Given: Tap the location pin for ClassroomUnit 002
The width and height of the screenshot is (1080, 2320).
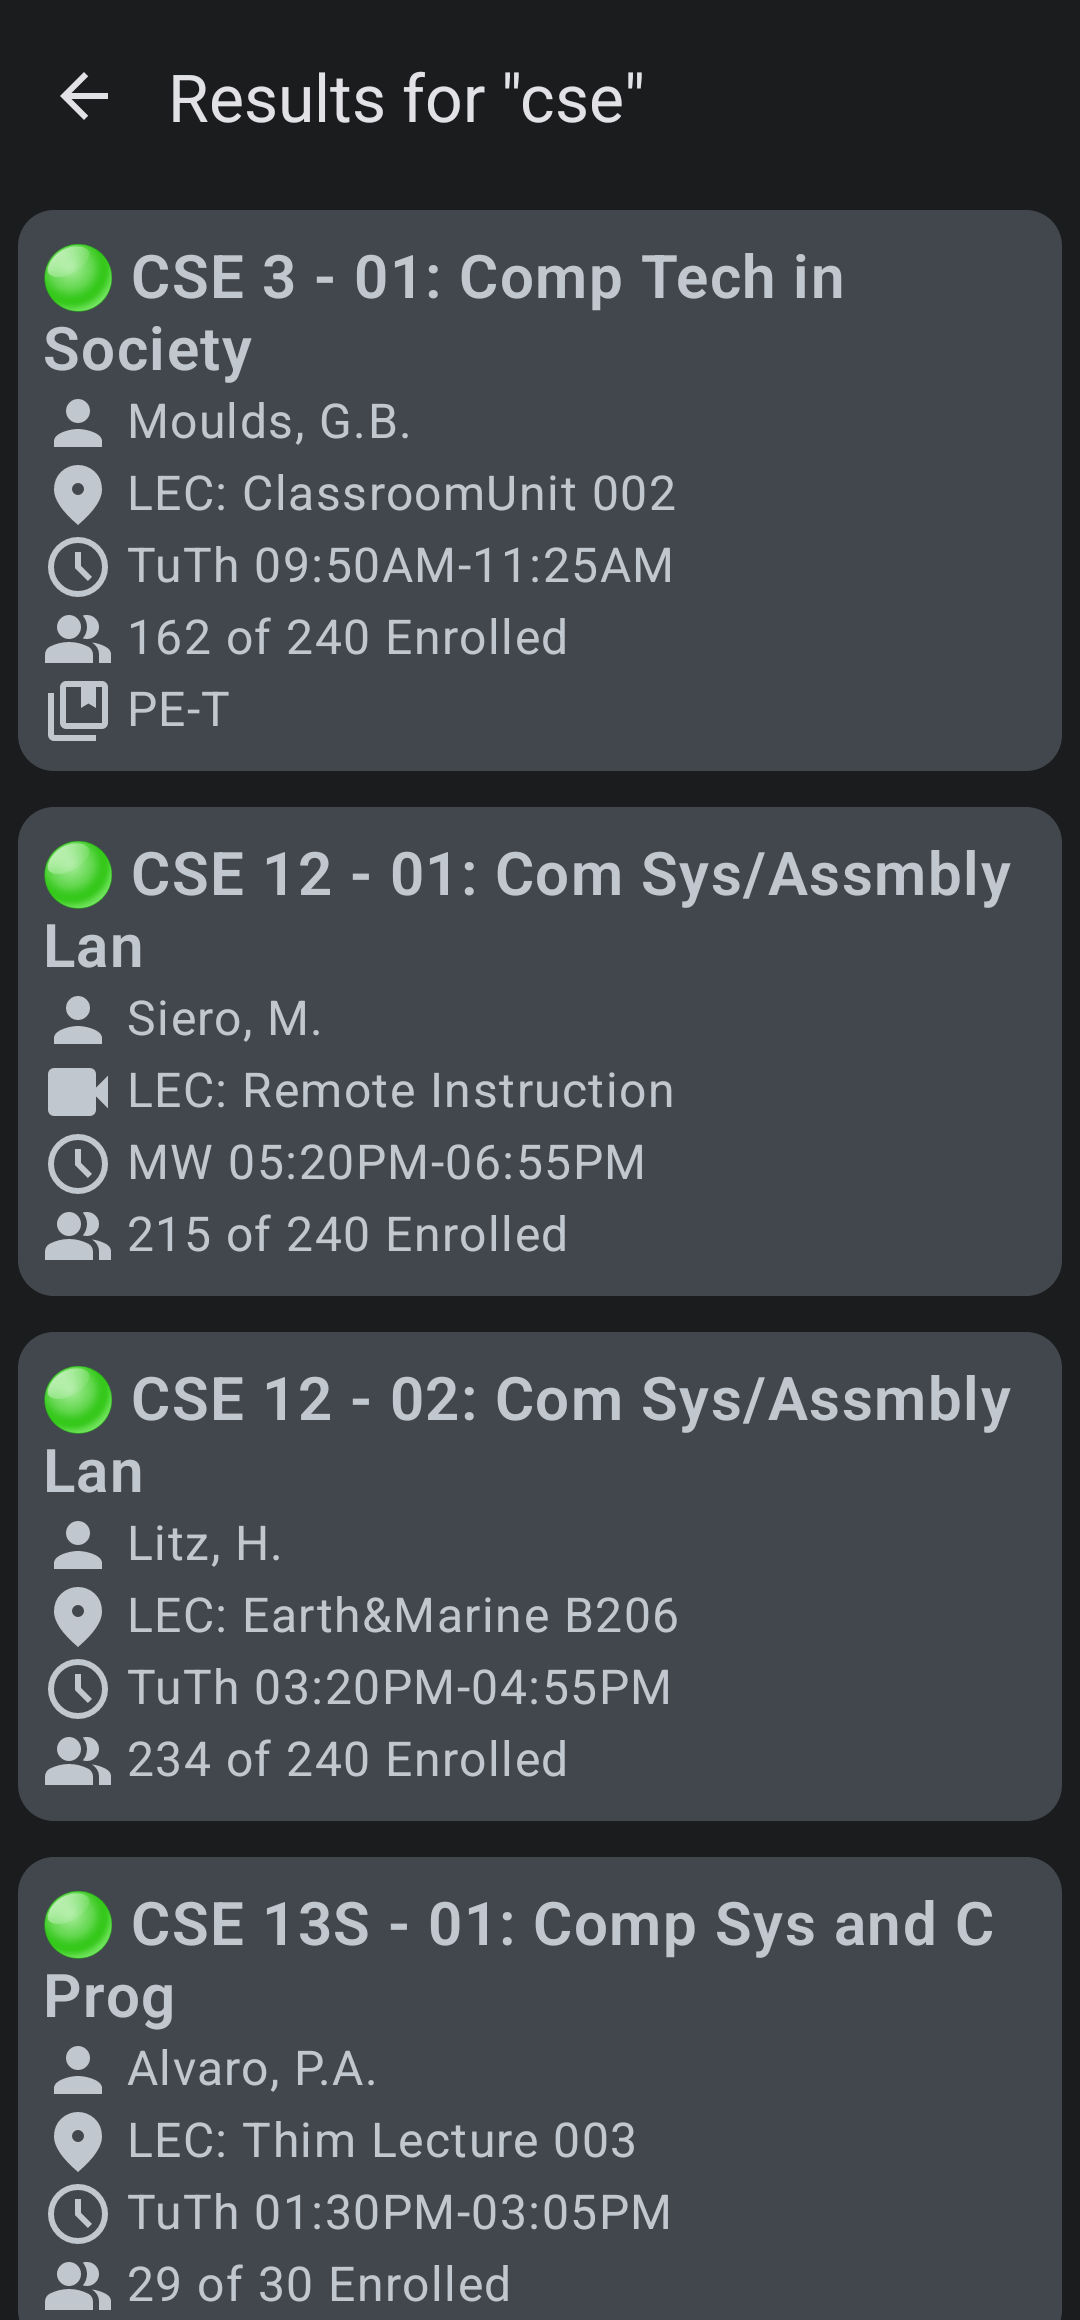Looking at the screenshot, I should [x=79, y=493].
